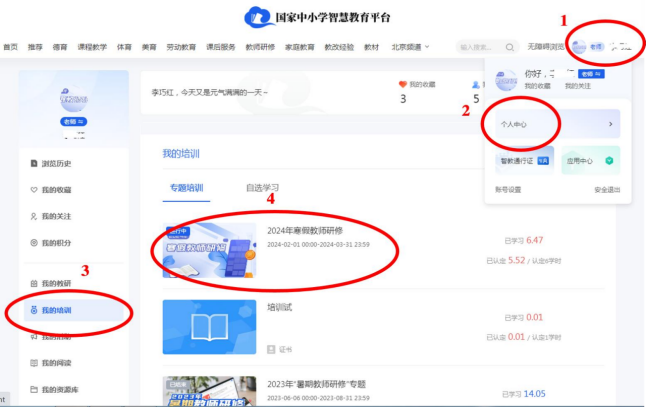Open the 劳动教育 navigation item
Viewport: 647px width, 408px height.
(x=181, y=47)
